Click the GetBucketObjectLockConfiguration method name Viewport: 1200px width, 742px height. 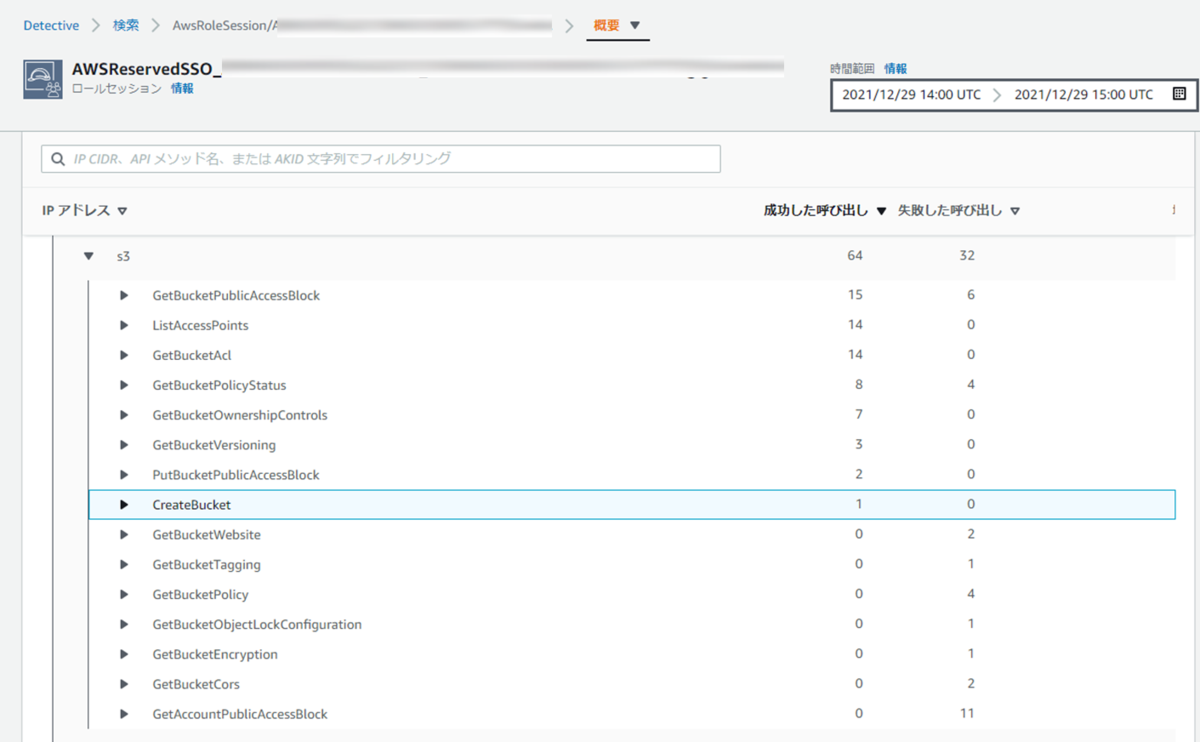(257, 625)
